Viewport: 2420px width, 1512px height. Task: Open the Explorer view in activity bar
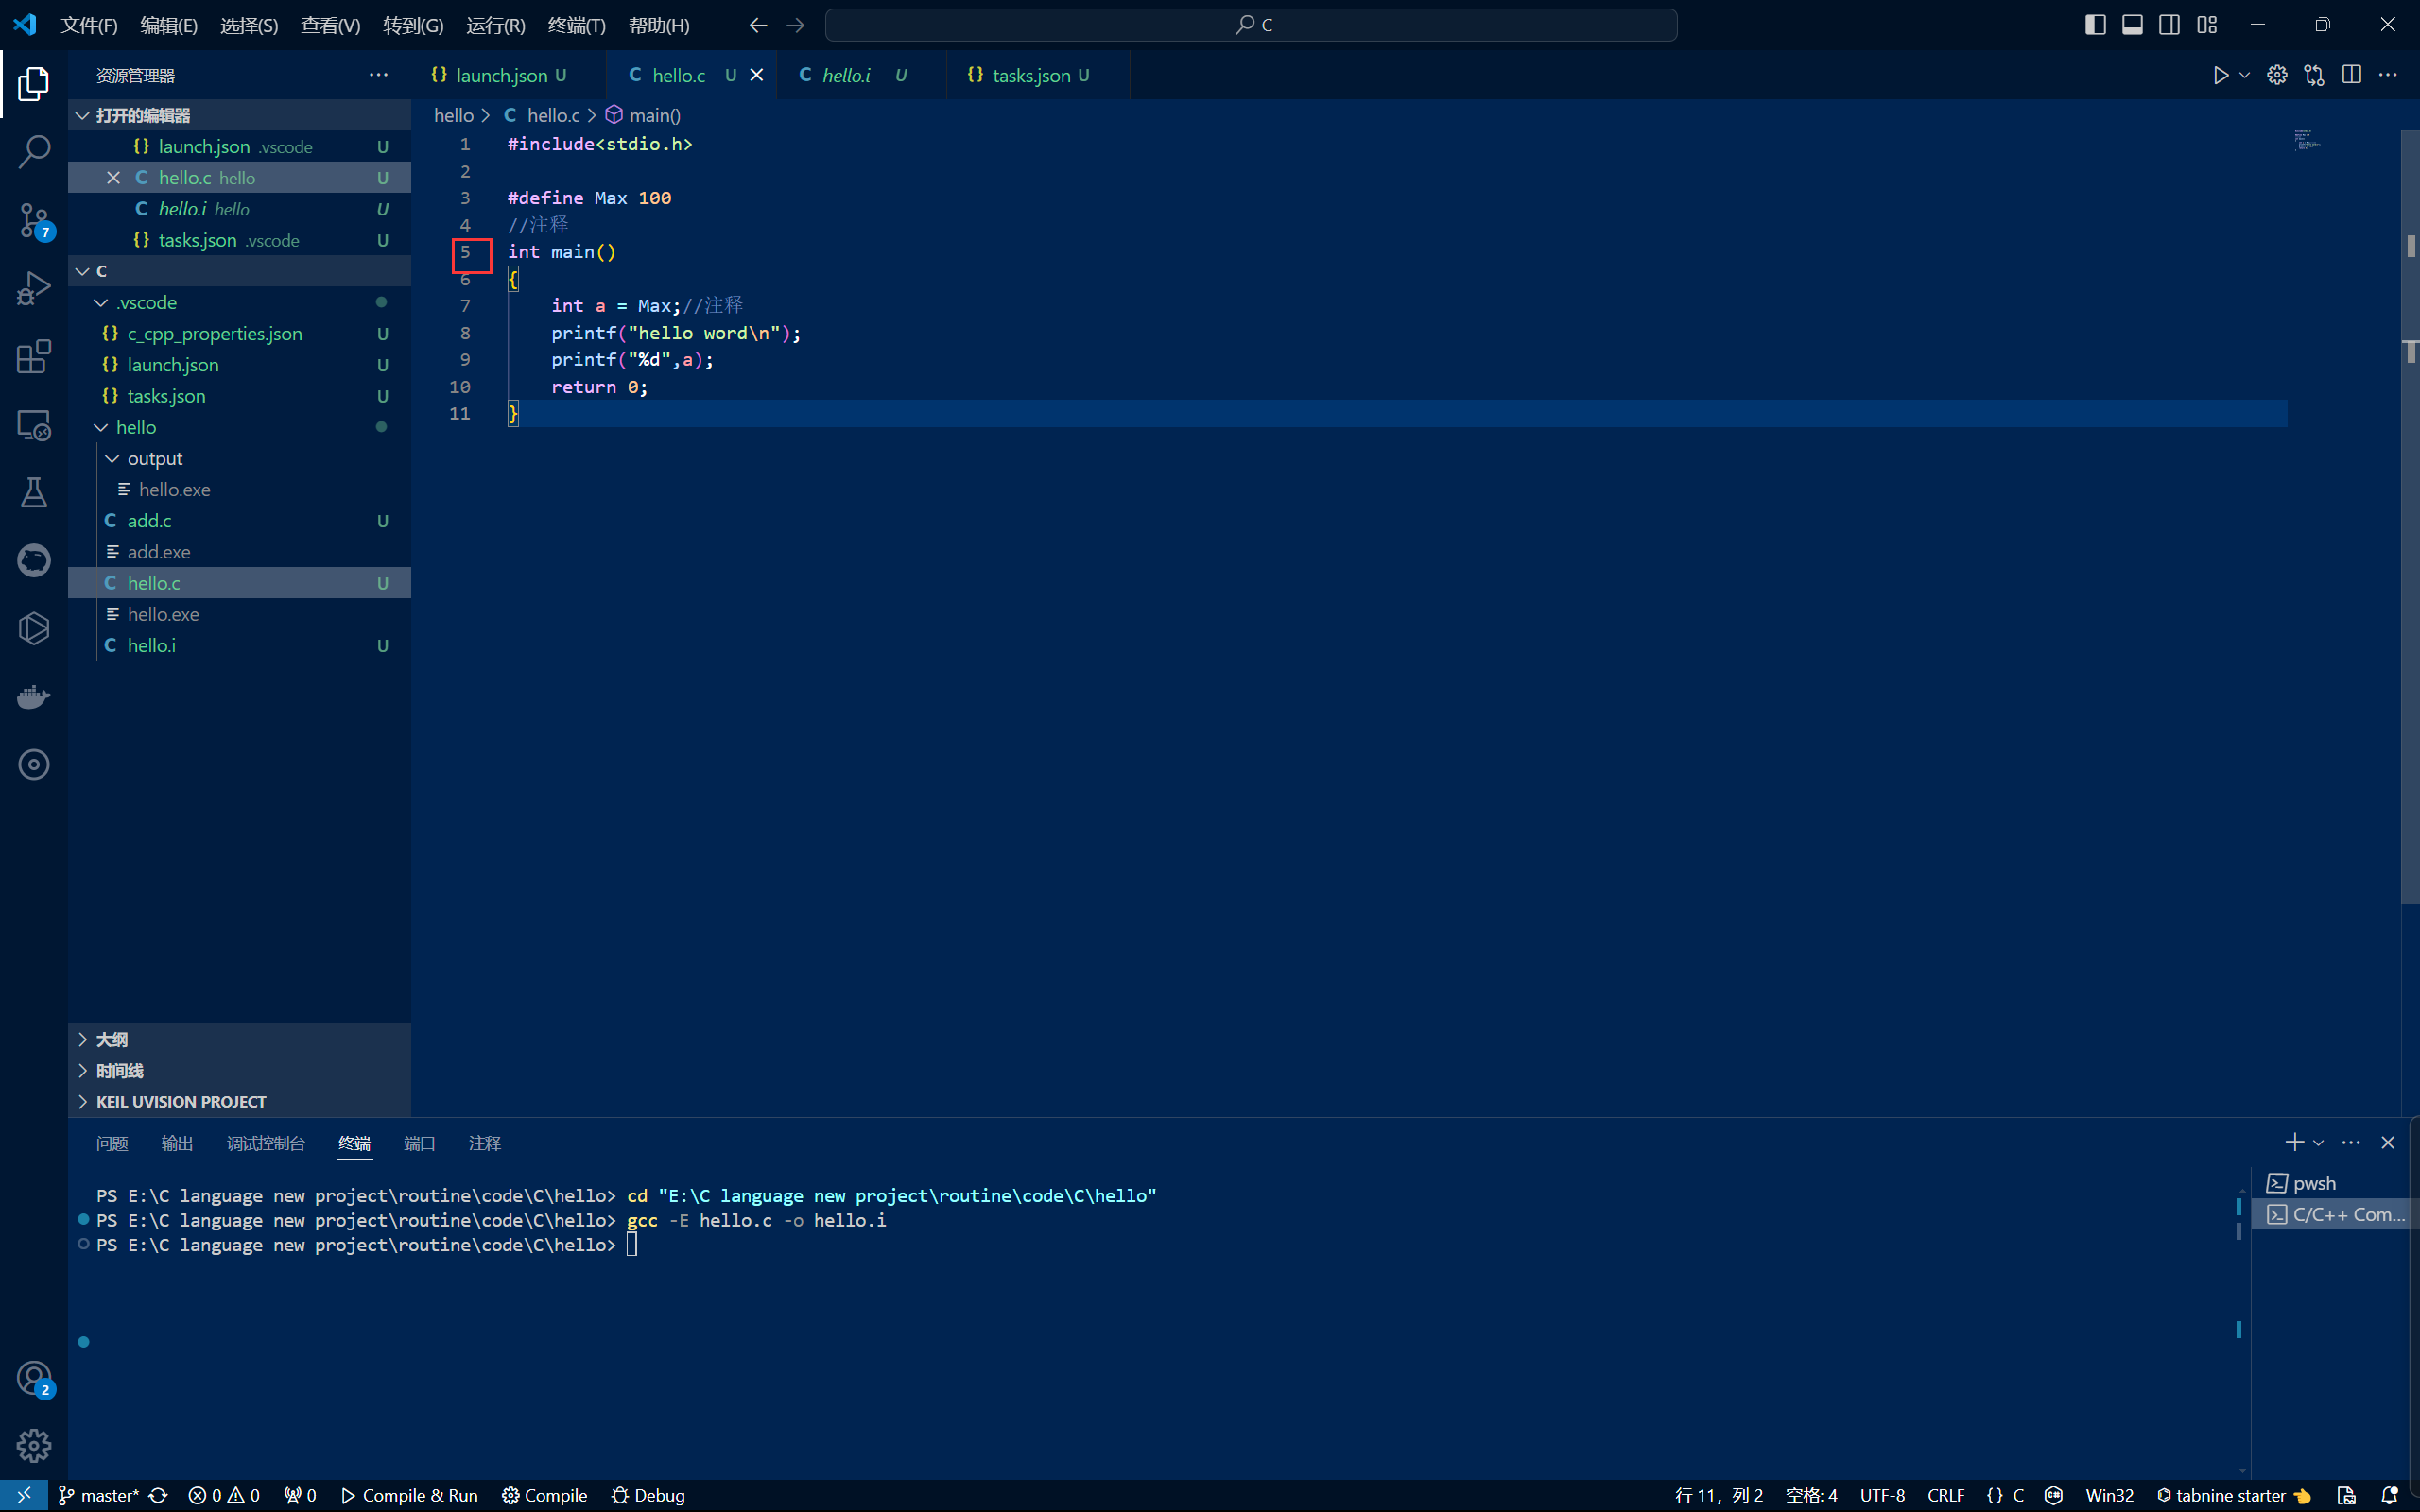pos(34,83)
